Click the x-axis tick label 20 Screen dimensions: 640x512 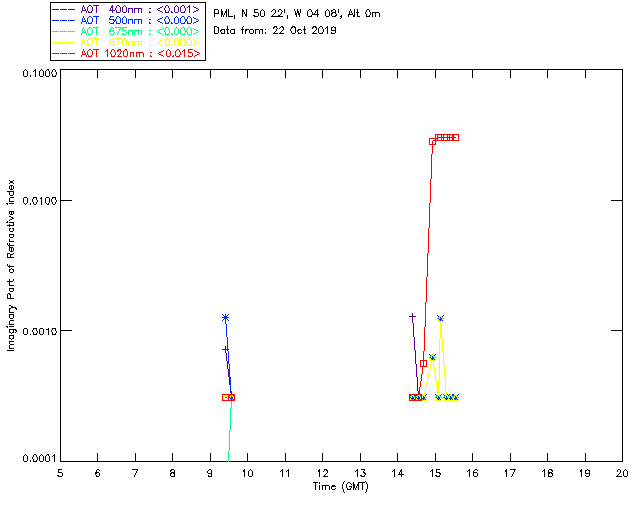[x=622, y=473]
